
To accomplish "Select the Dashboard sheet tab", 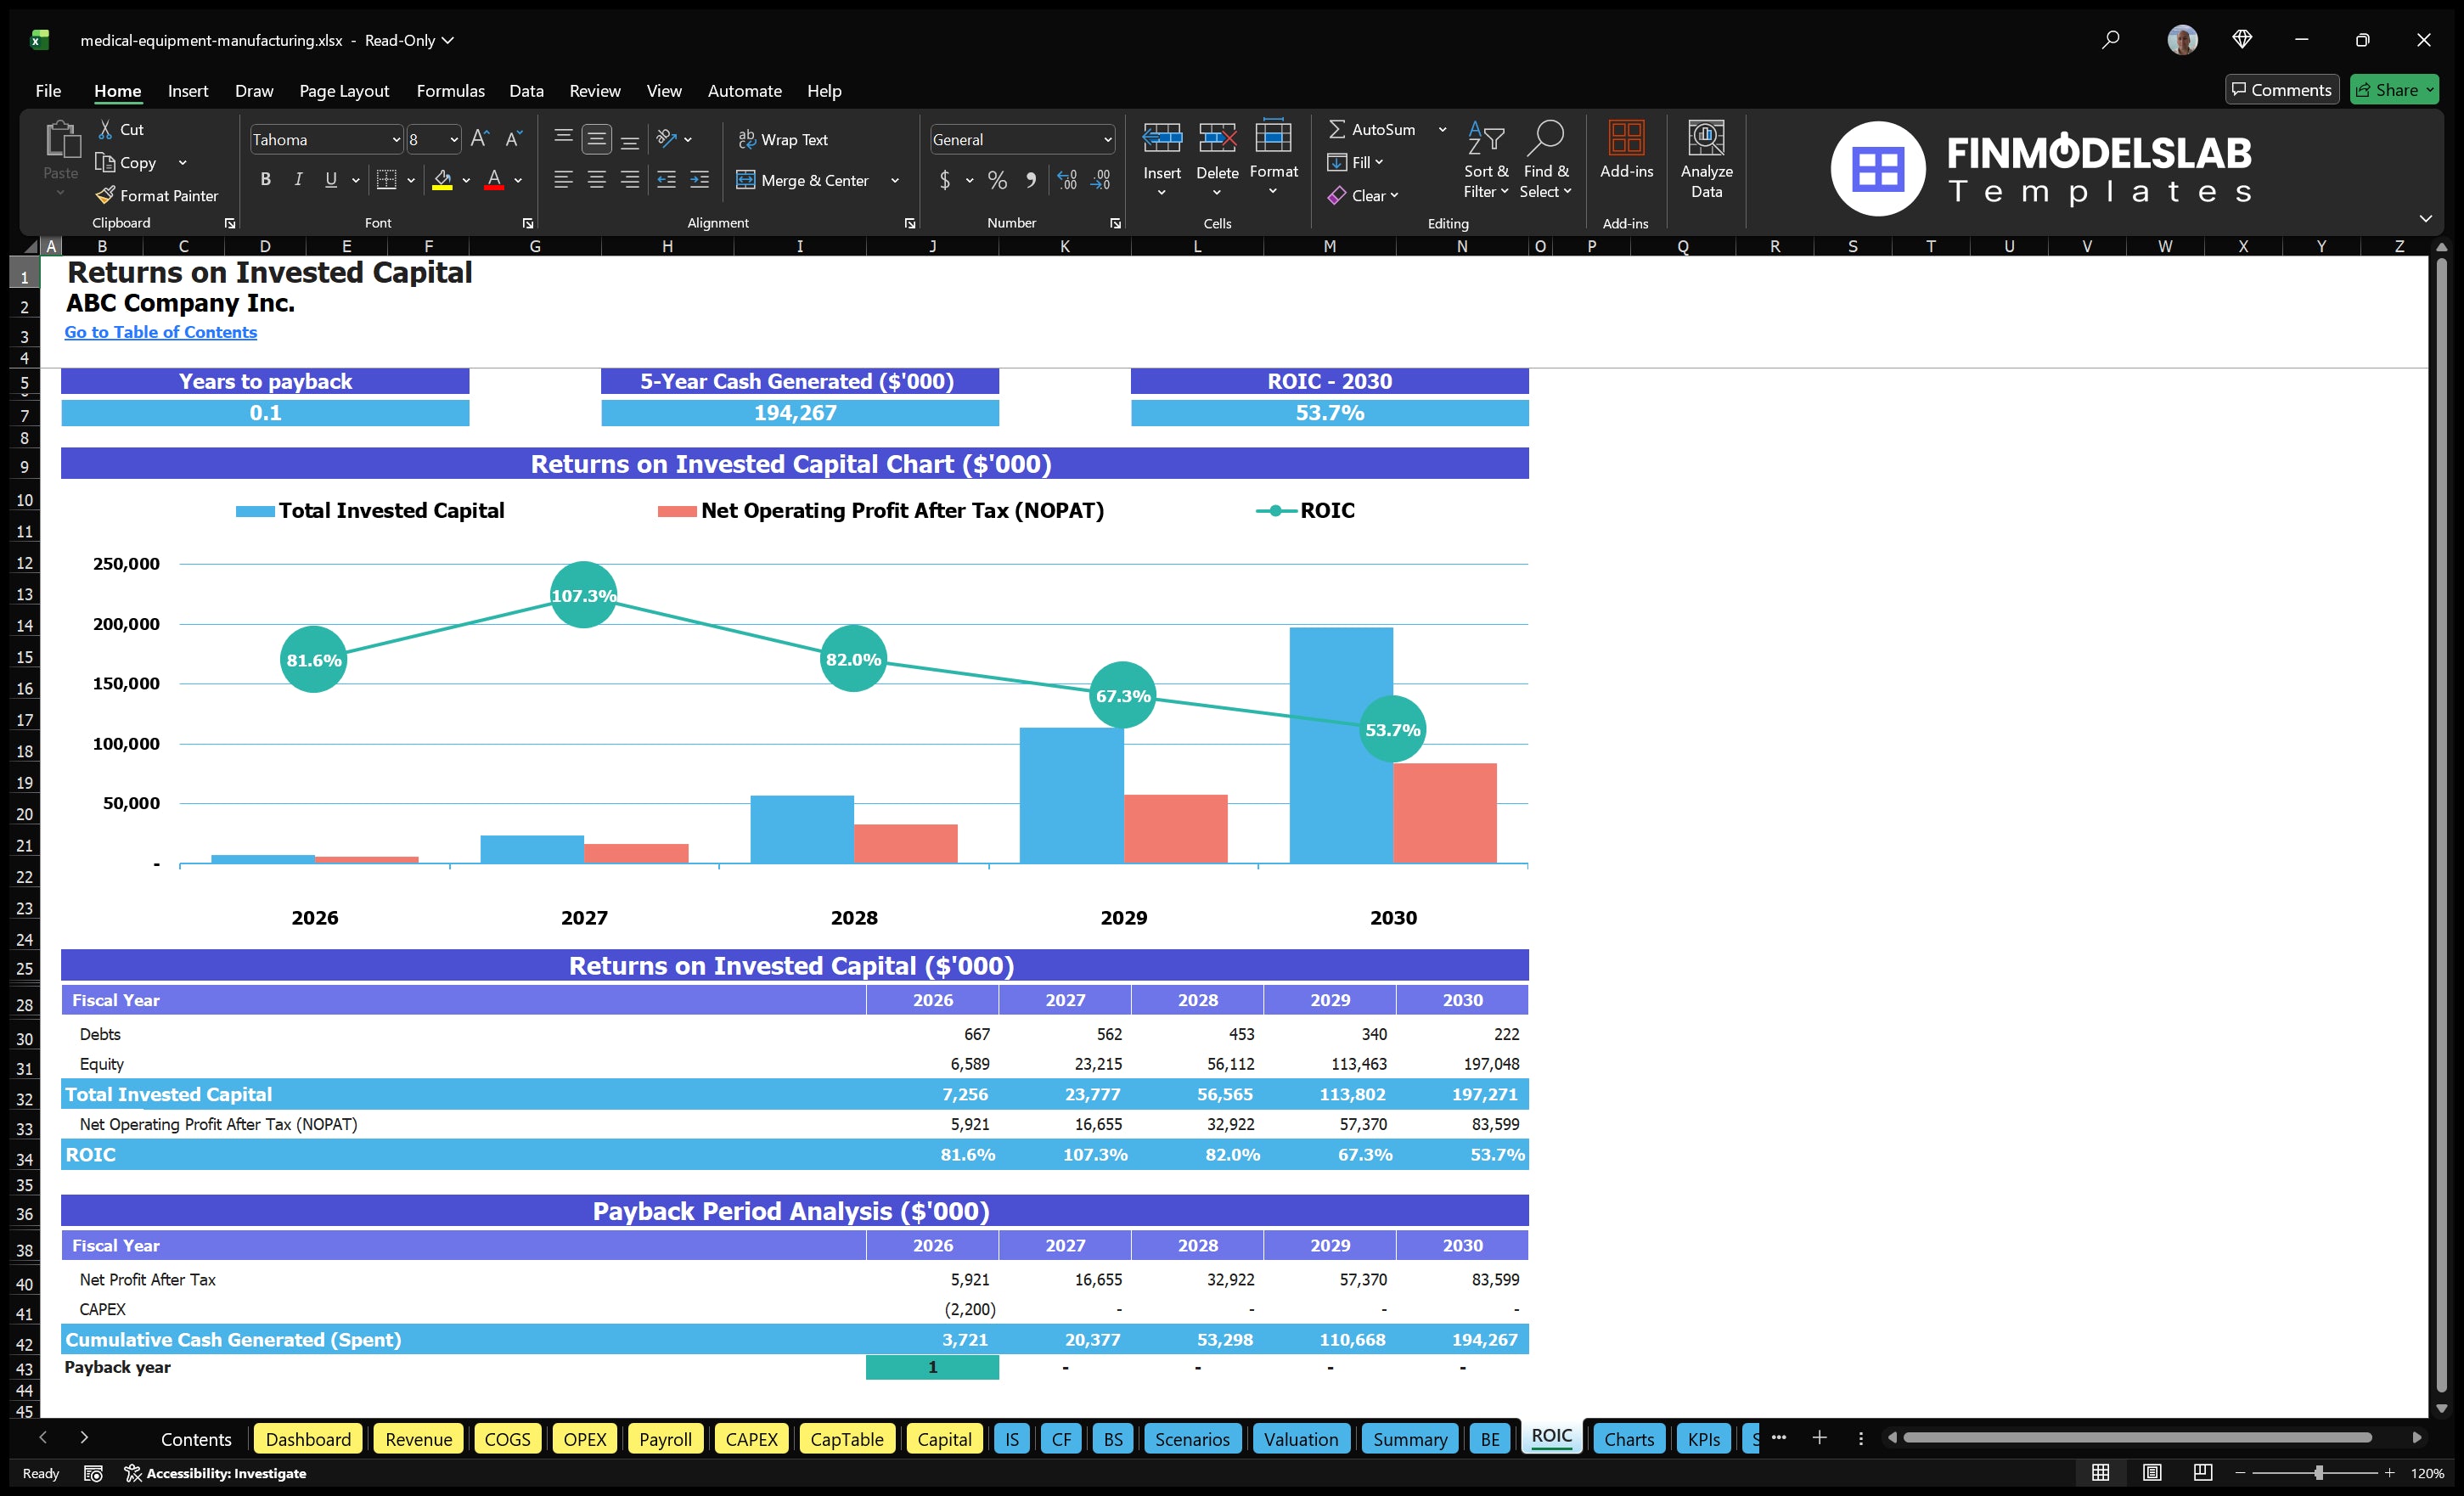I will pos(308,1439).
